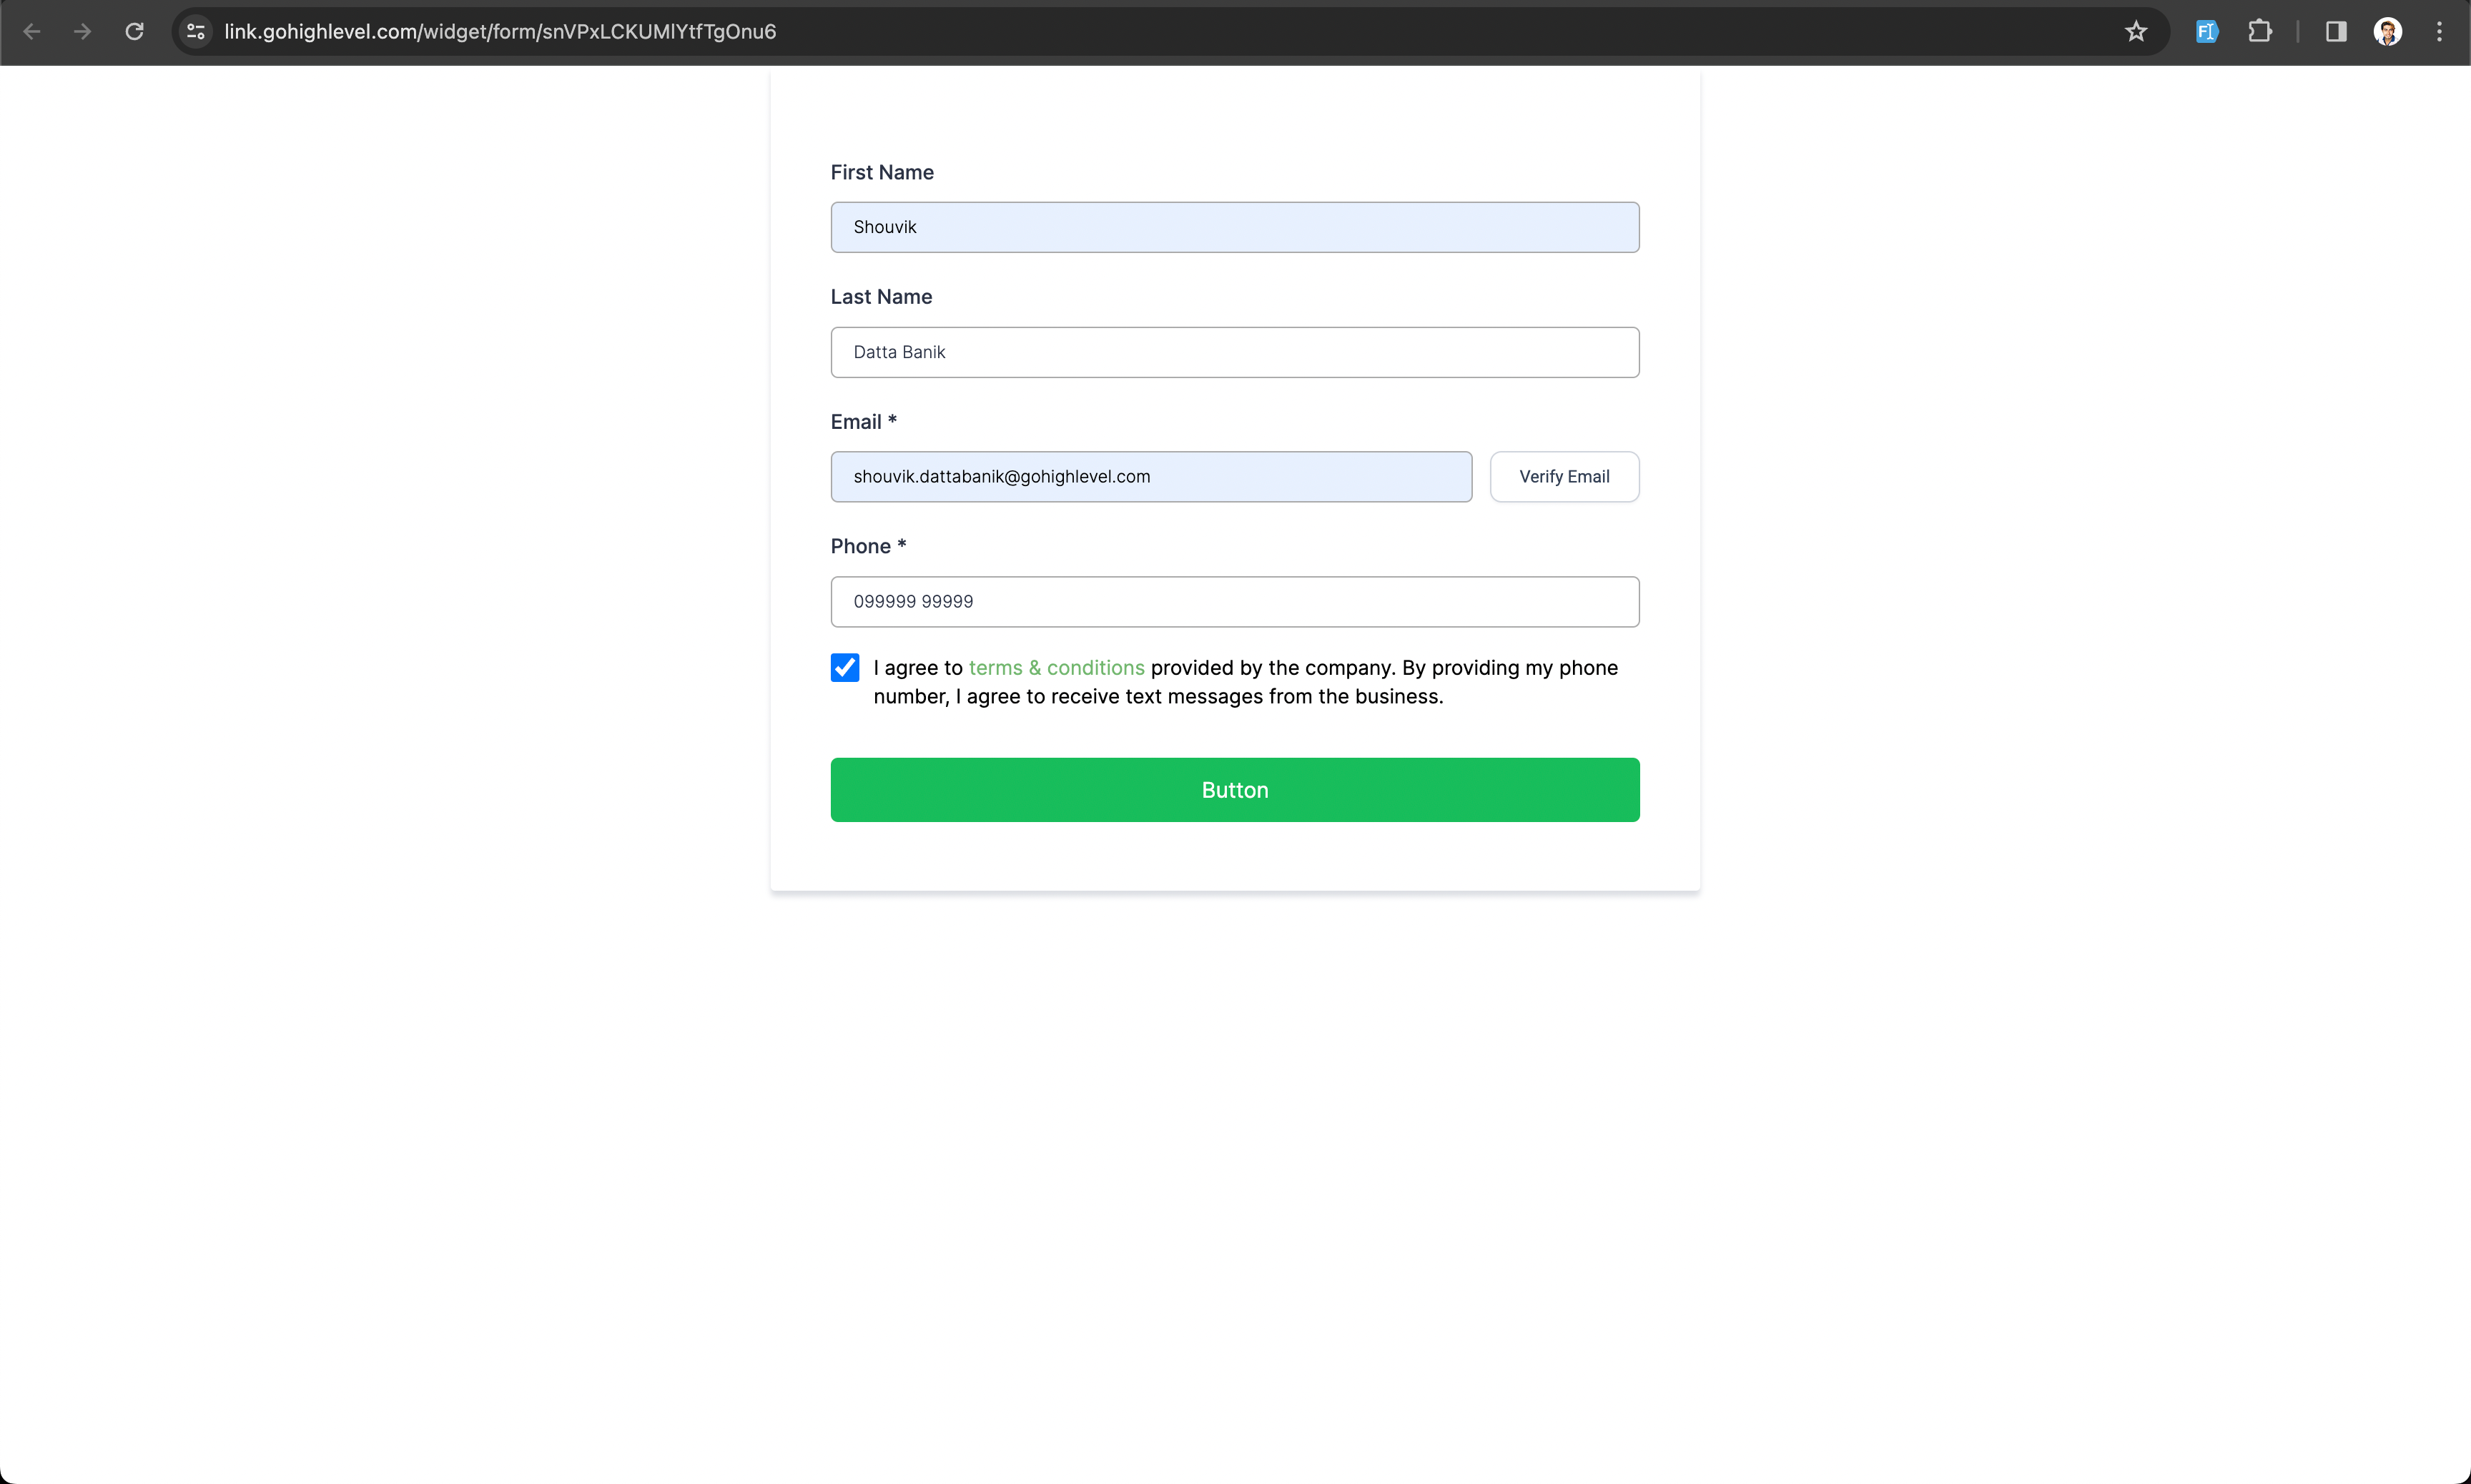Focus the Last Name input field

click(x=1234, y=353)
